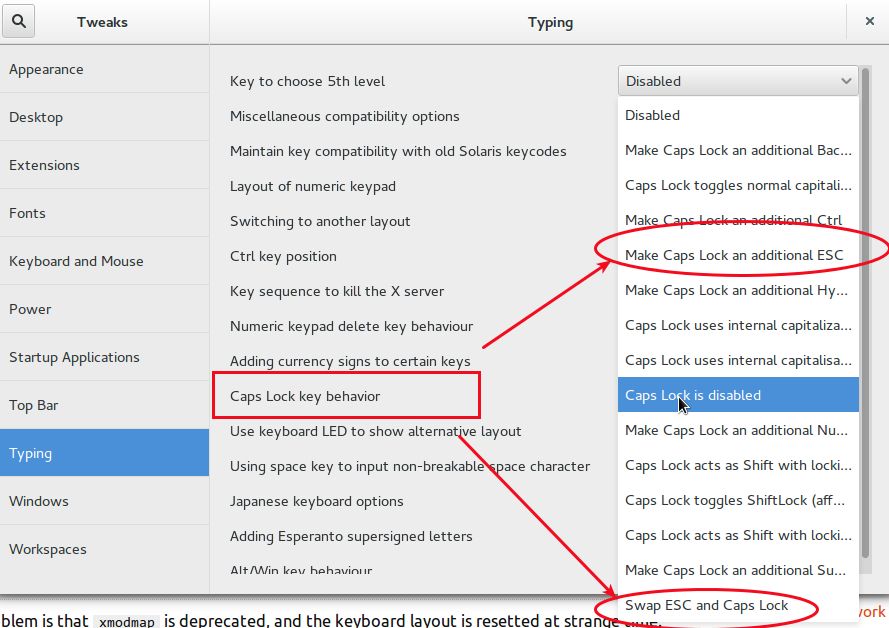The height and width of the screenshot is (628, 889).
Task: Select the Typing section
Action: pyautogui.click(x=104, y=453)
